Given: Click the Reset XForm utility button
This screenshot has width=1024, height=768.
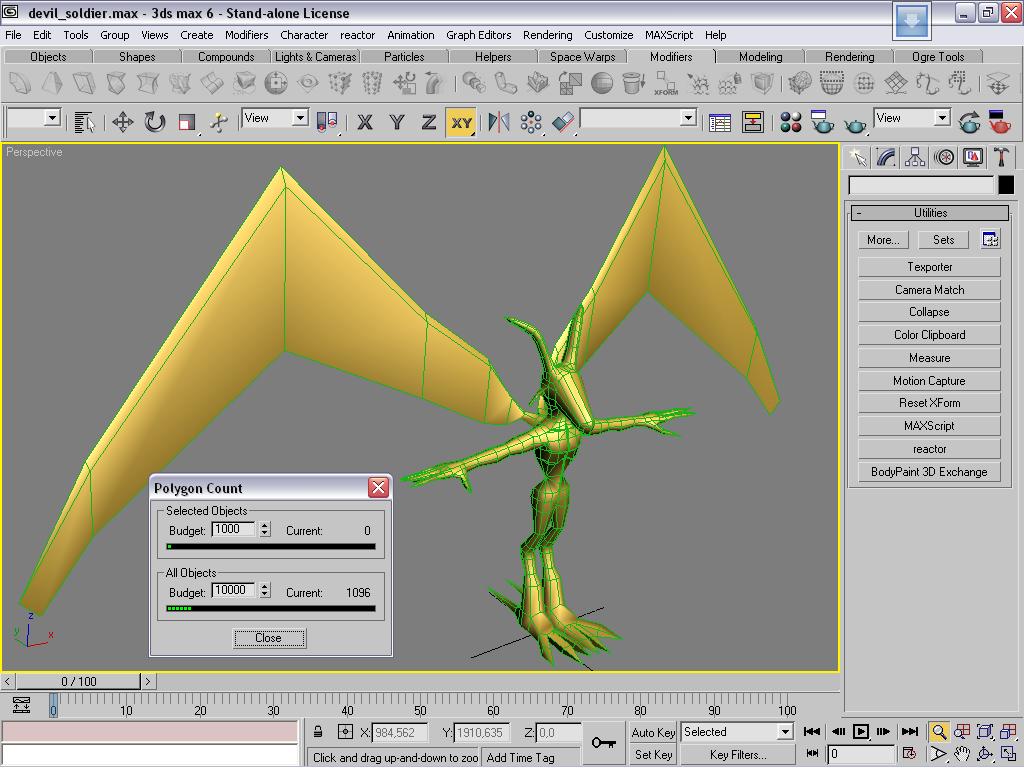Looking at the screenshot, I should click(929, 403).
